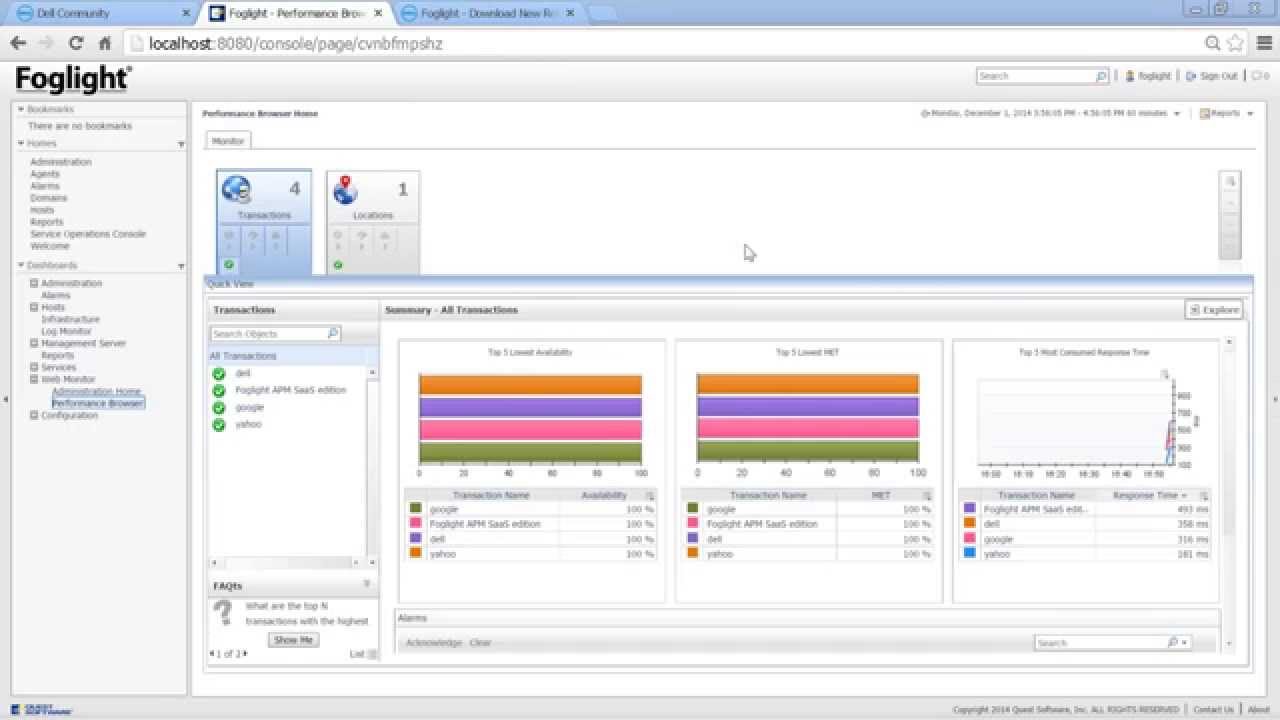Click the Acknowledge link in Alarms
This screenshot has width=1280, height=720.
pos(433,643)
